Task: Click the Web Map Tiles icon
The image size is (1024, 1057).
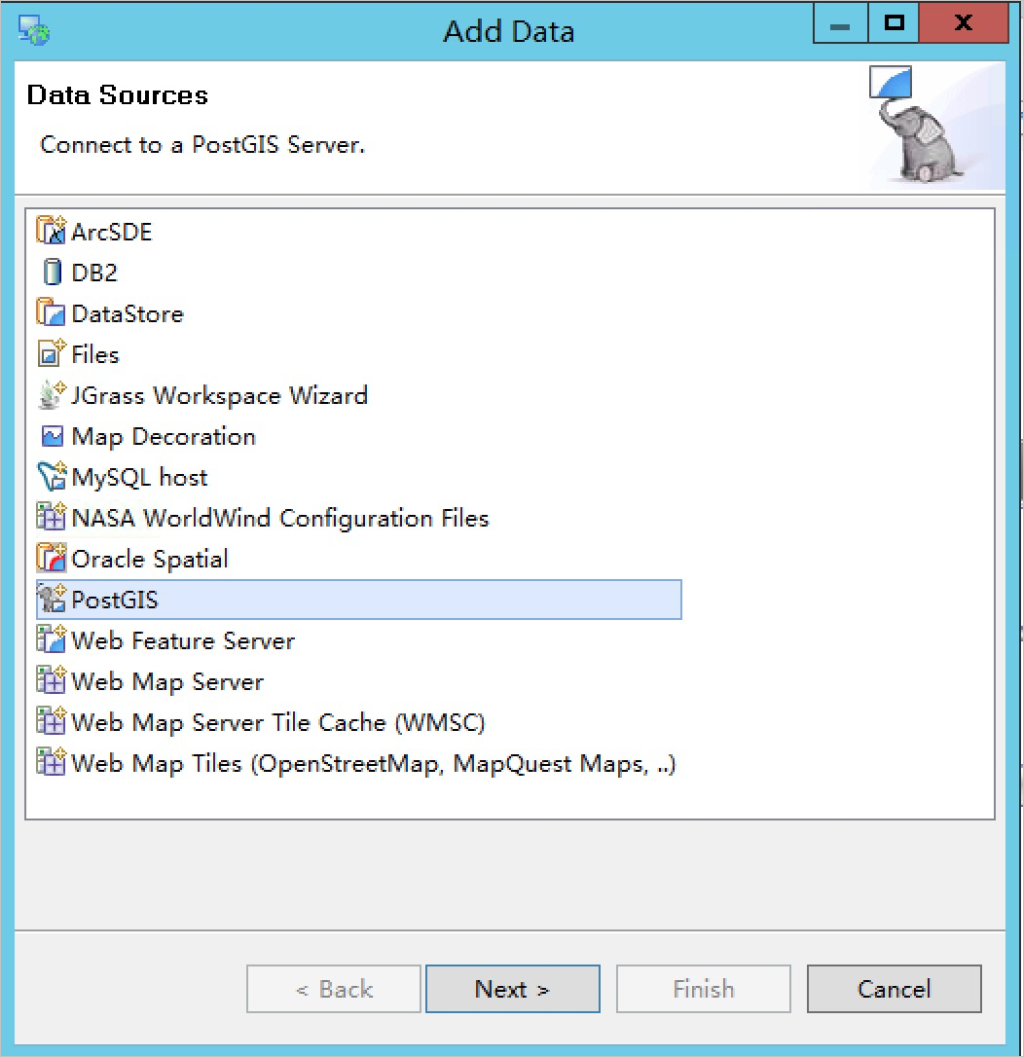Action: [51, 762]
